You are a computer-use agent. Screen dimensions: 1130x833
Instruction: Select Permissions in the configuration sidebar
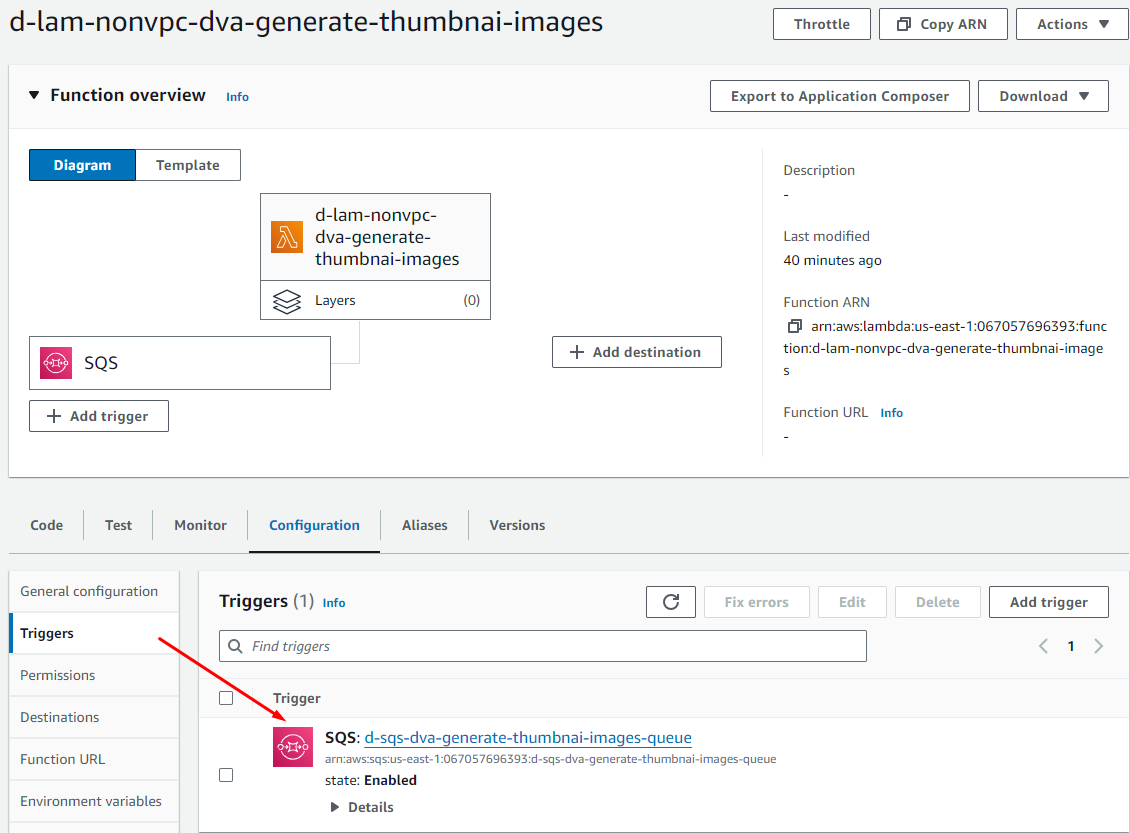pos(58,675)
